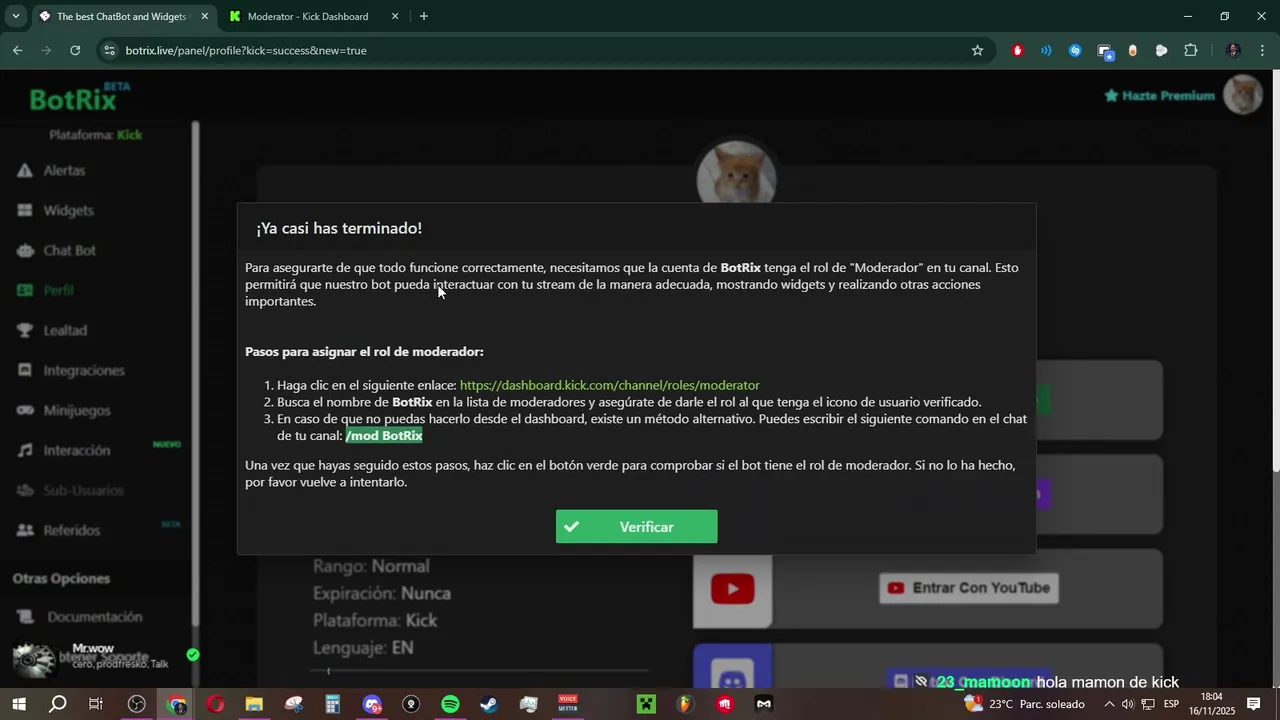Open the dashboard.kick.com moderator roles link
The image size is (1280, 720).
pyautogui.click(x=609, y=385)
